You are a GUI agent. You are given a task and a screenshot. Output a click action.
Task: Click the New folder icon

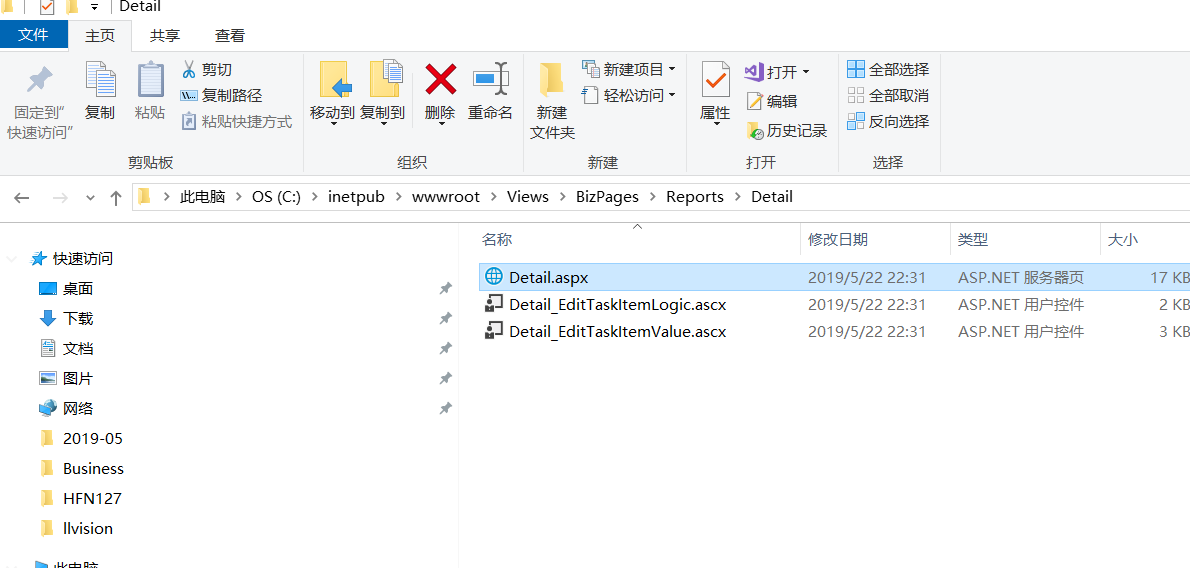(552, 80)
